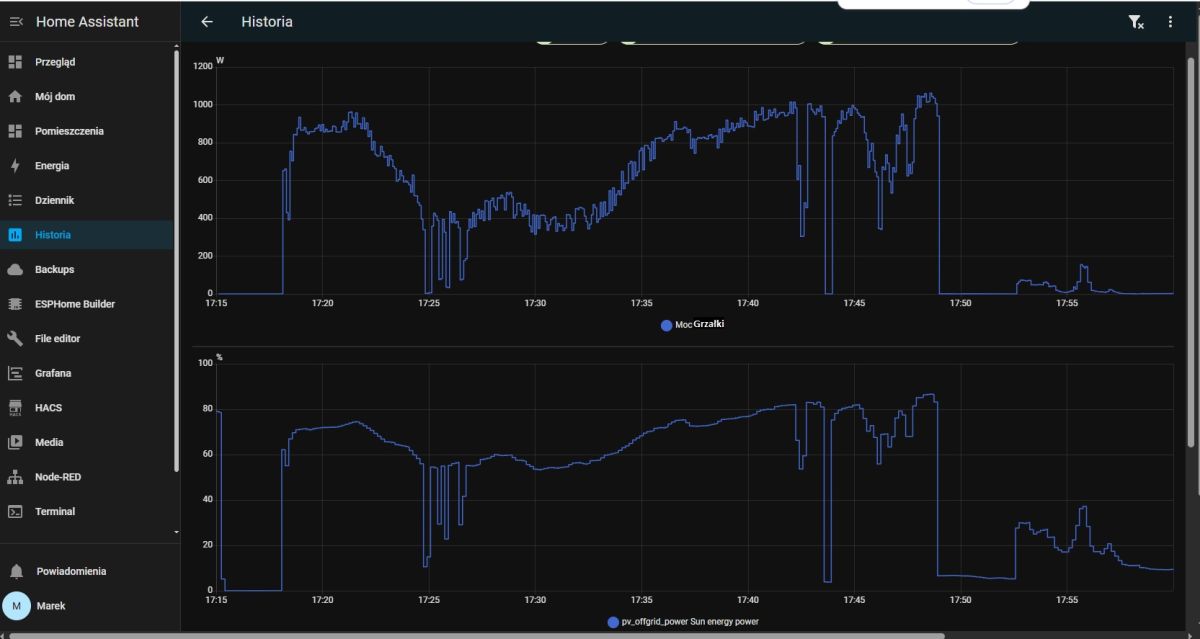
Task: Open Energia in the sidebar
Action: (x=87, y=166)
